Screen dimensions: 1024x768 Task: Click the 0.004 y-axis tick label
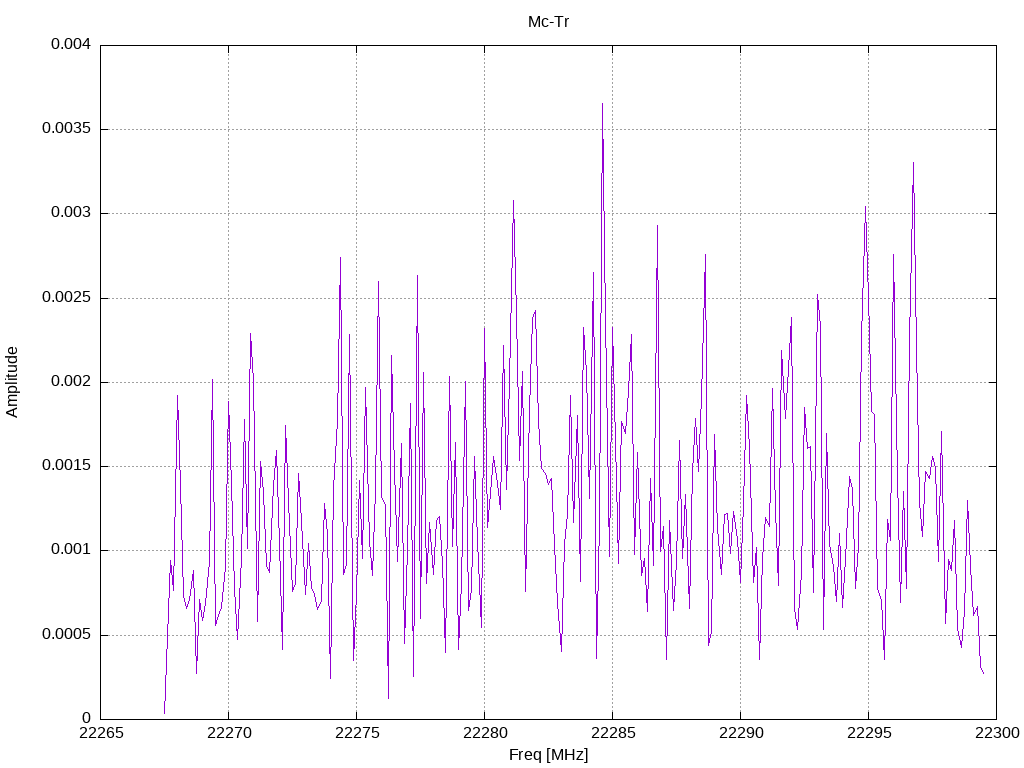(71, 45)
